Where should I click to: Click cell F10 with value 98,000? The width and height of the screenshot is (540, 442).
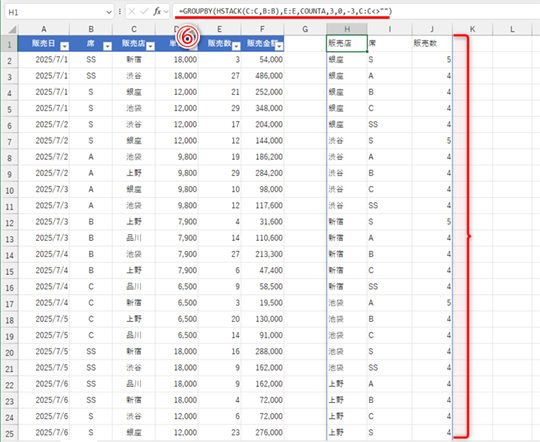262,189
